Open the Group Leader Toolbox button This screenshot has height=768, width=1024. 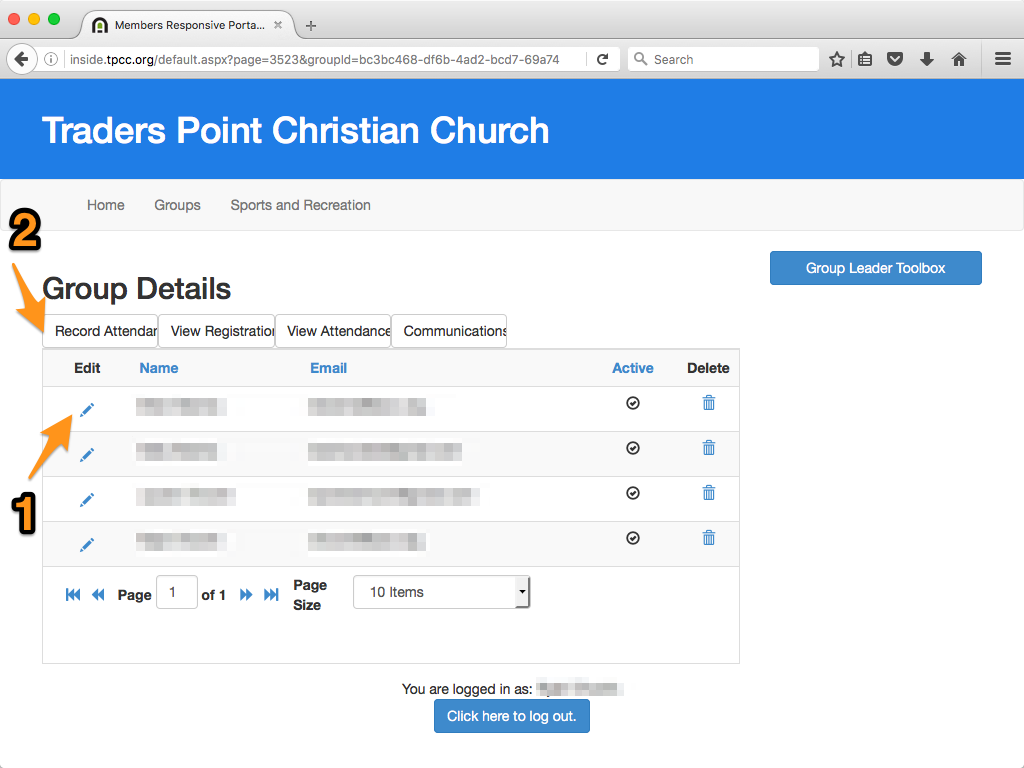point(875,268)
